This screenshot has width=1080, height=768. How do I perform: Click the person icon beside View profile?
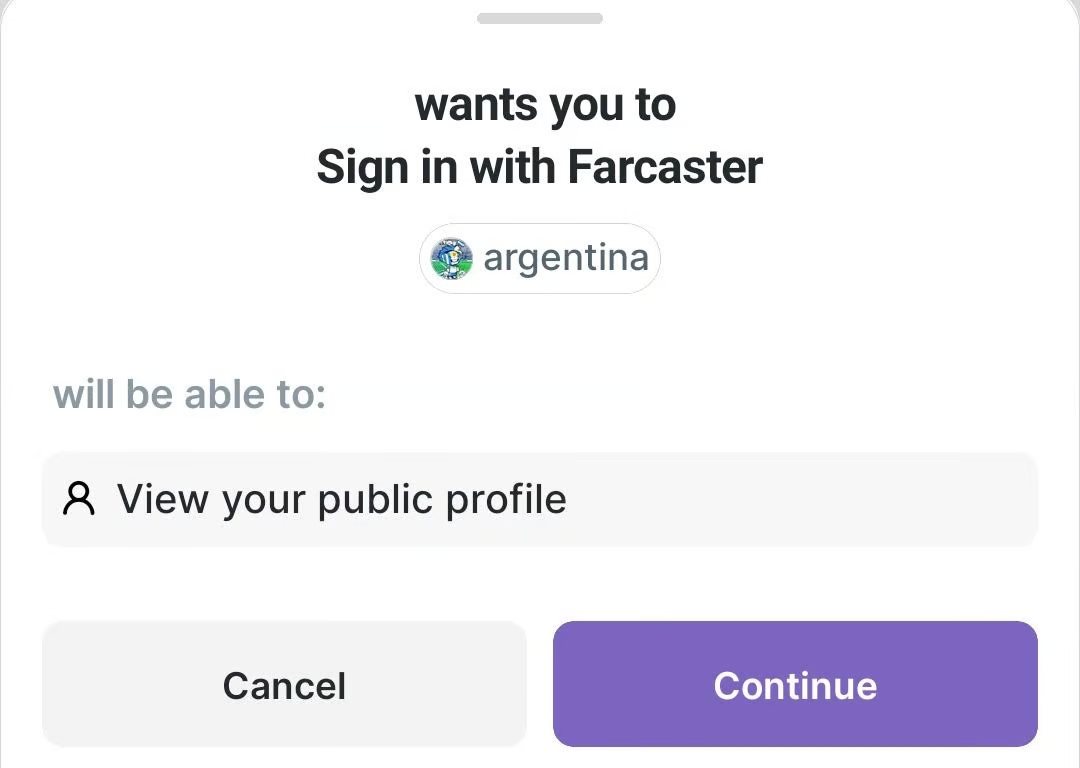pyautogui.click(x=79, y=499)
